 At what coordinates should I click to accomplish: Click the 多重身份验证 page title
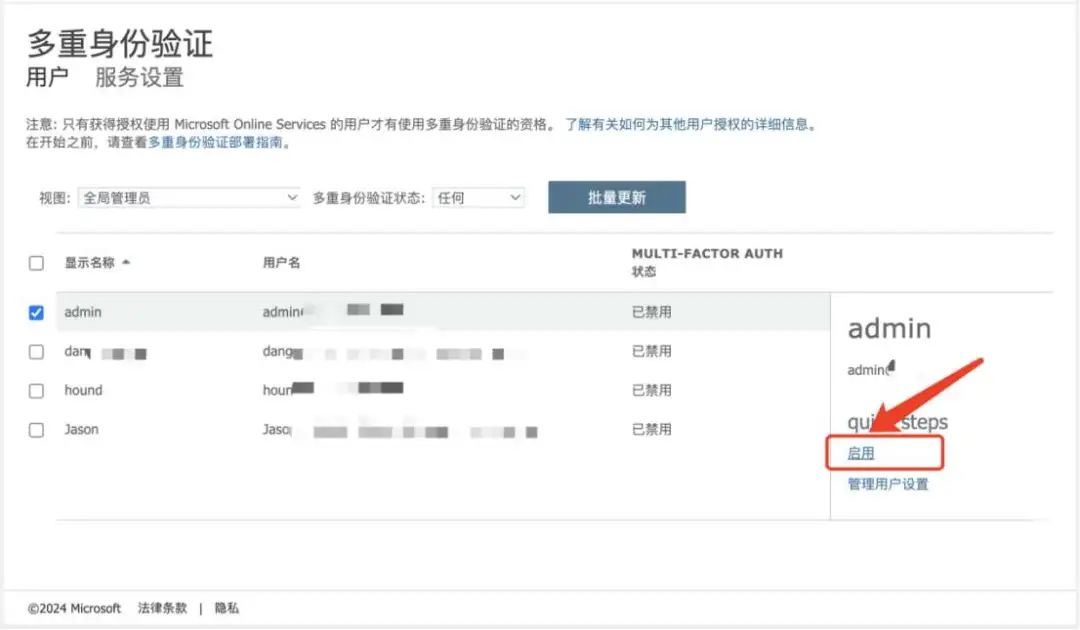pyautogui.click(x=120, y=43)
